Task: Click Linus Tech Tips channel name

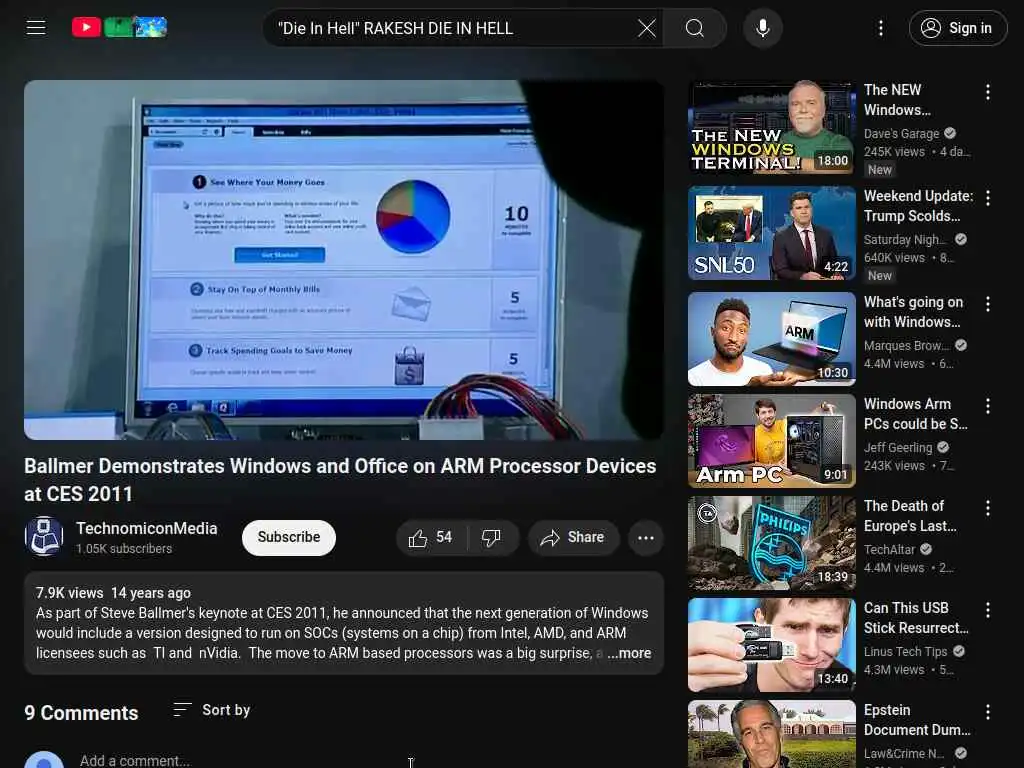Action: click(905, 651)
